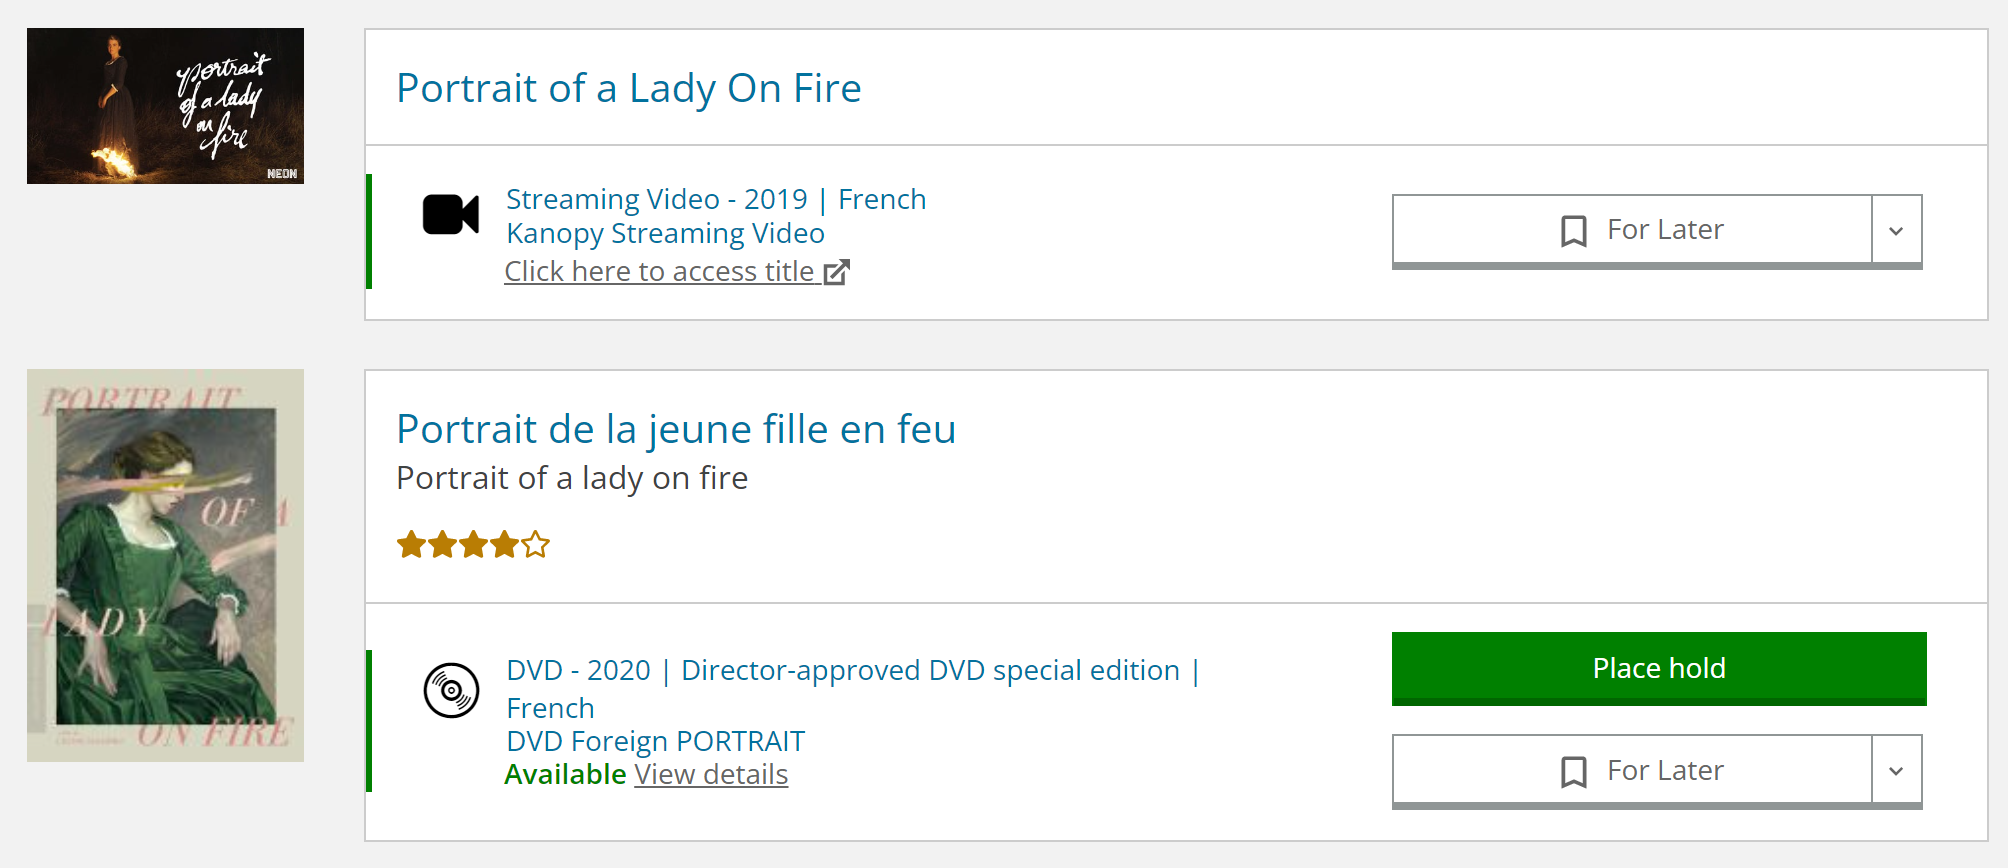Click "Click here to access title" link
Image resolution: width=2008 pixels, height=868 pixels.
pyautogui.click(x=660, y=272)
